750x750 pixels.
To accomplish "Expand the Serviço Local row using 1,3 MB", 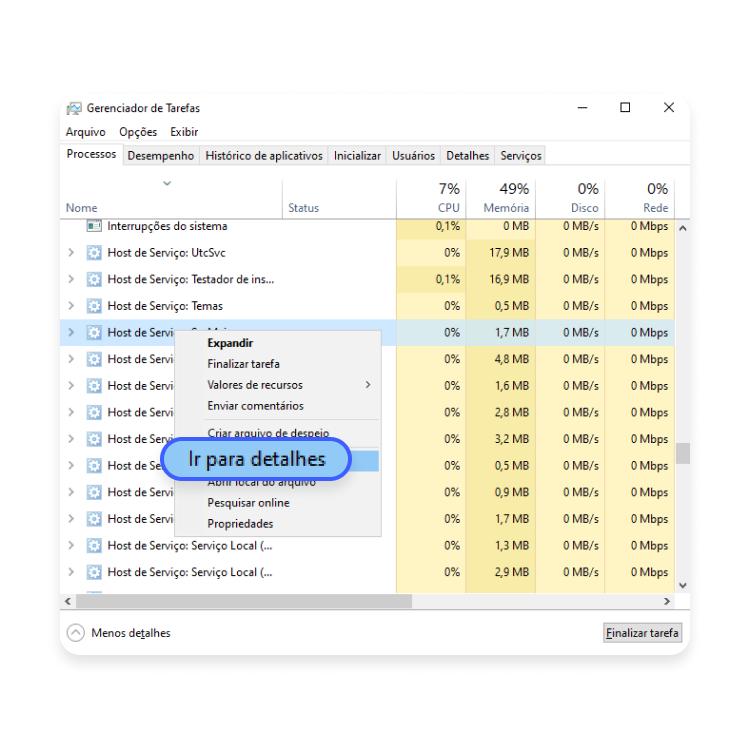I will (71, 545).
